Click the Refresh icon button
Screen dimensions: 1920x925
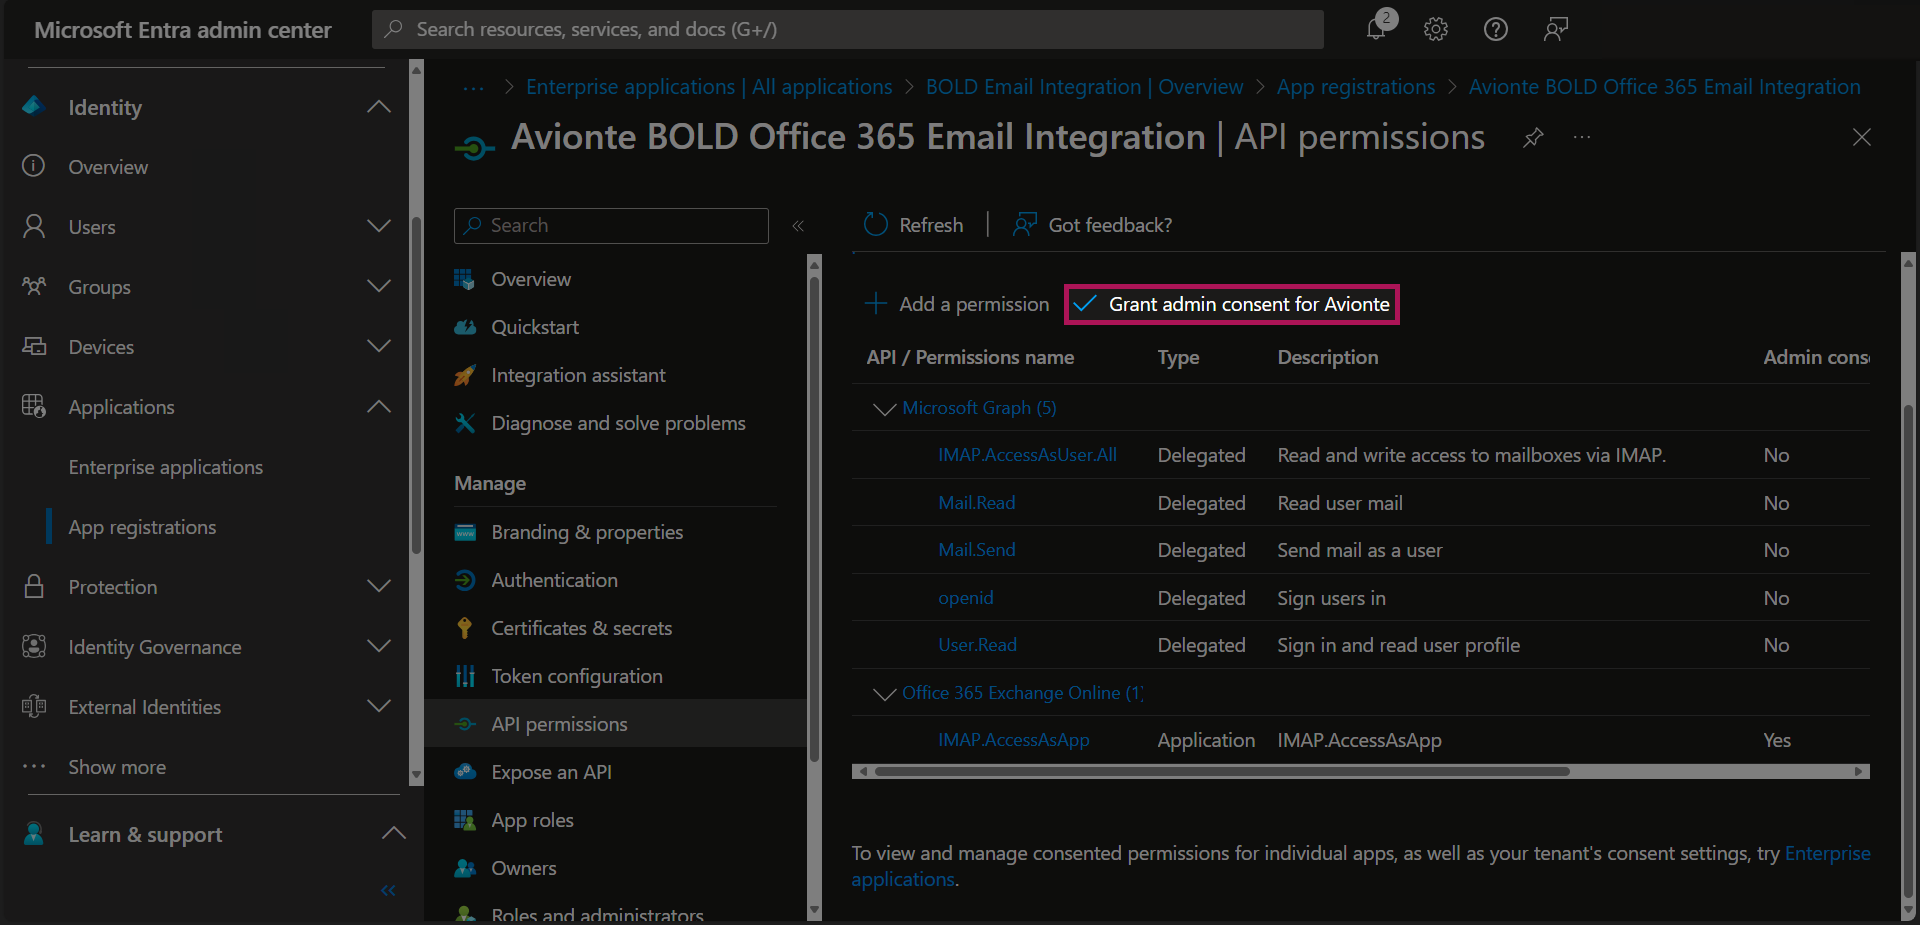tap(876, 225)
